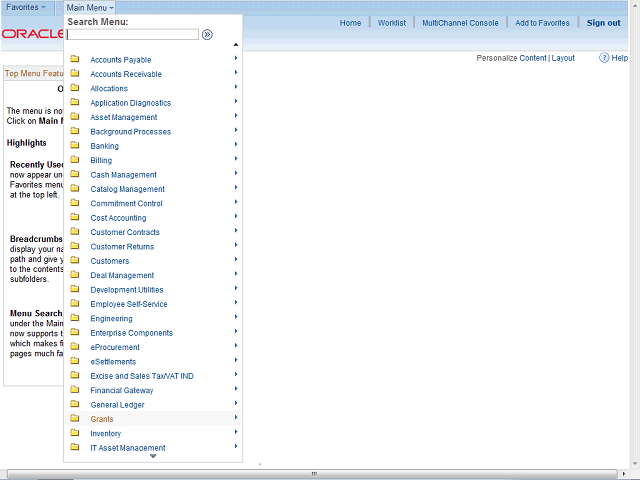Screen dimensions: 640x480
Task: Expand the Asset Management submenu arrow
Action: (x=236, y=116)
